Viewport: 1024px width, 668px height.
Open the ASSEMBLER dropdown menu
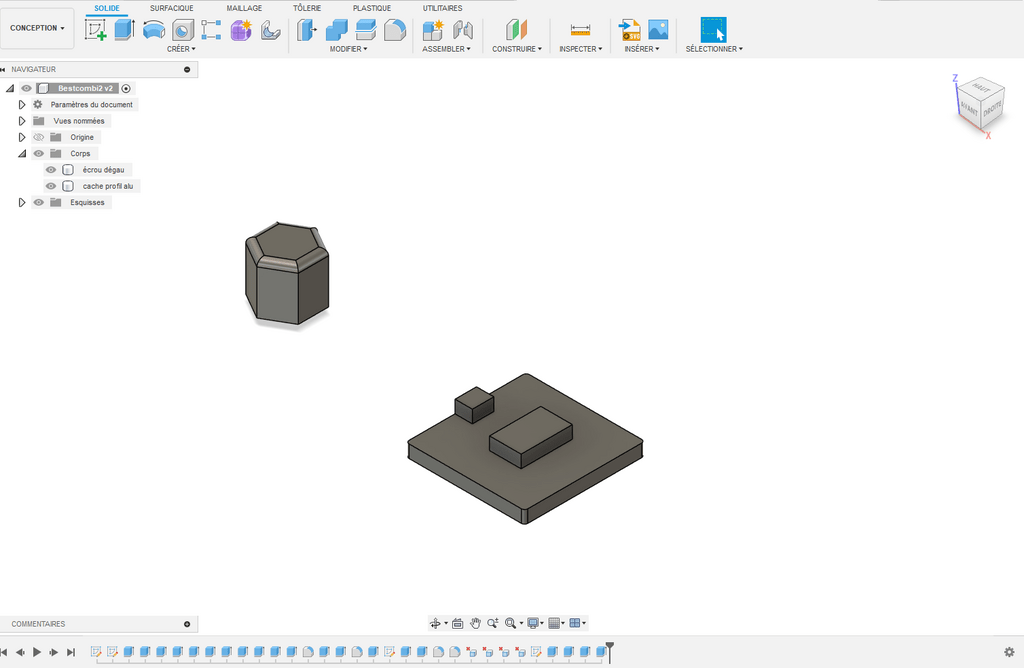(446, 49)
